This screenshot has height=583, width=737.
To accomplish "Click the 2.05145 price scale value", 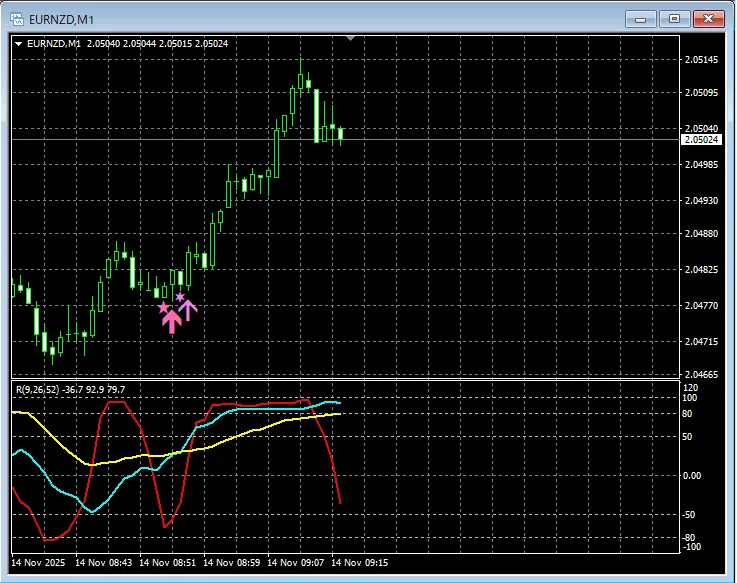I will 702,60.
